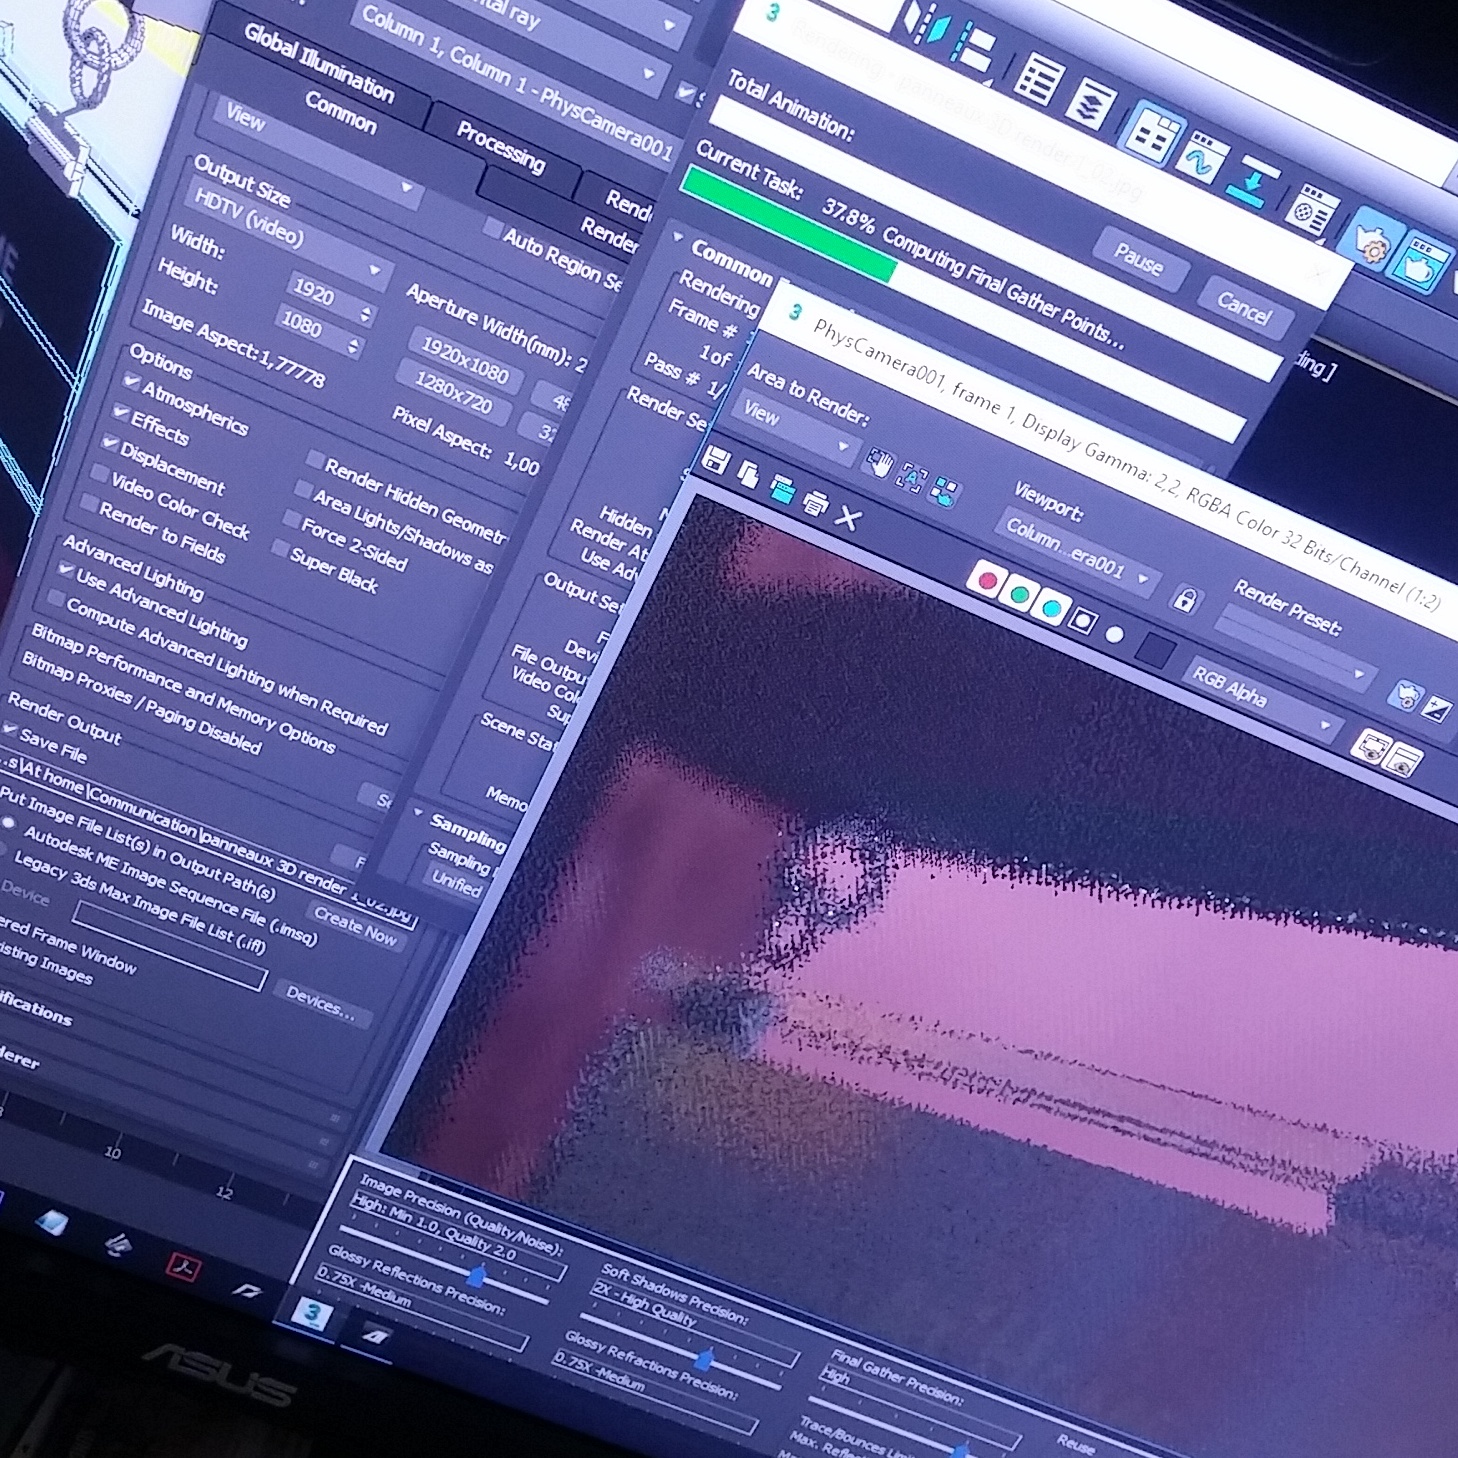
Task: Open the Curve Editor from the main toolbar
Action: [x=1201, y=160]
